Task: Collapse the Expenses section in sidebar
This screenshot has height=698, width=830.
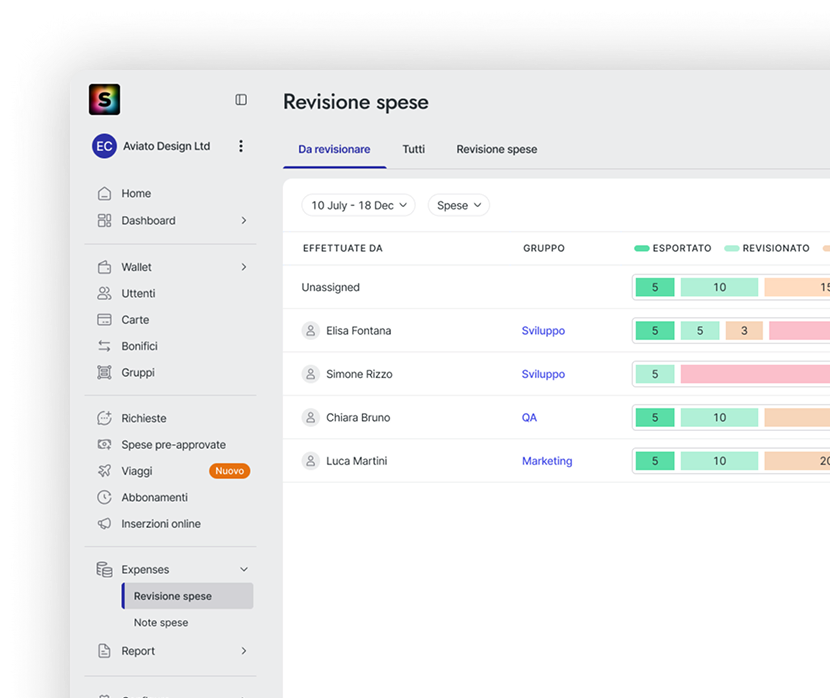Action: (x=244, y=570)
